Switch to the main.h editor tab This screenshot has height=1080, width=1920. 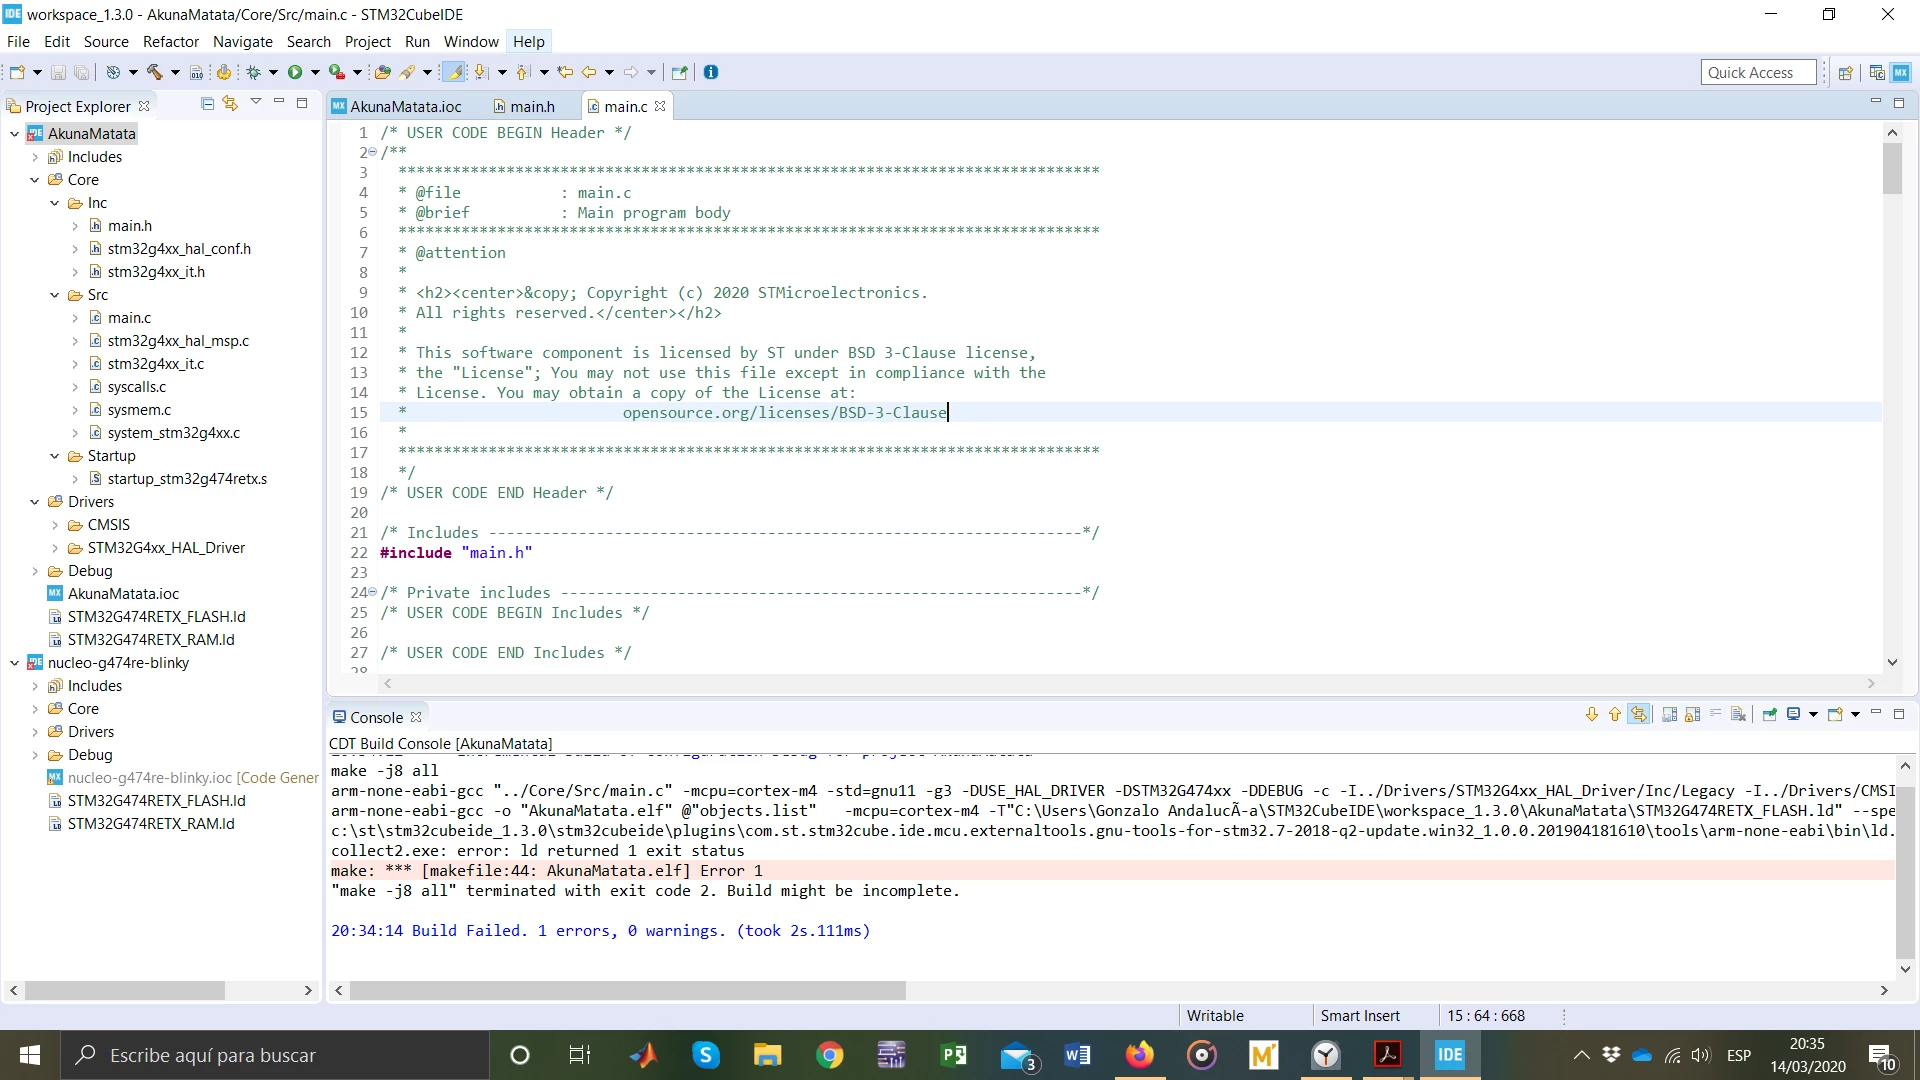pyautogui.click(x=524, y=106)
